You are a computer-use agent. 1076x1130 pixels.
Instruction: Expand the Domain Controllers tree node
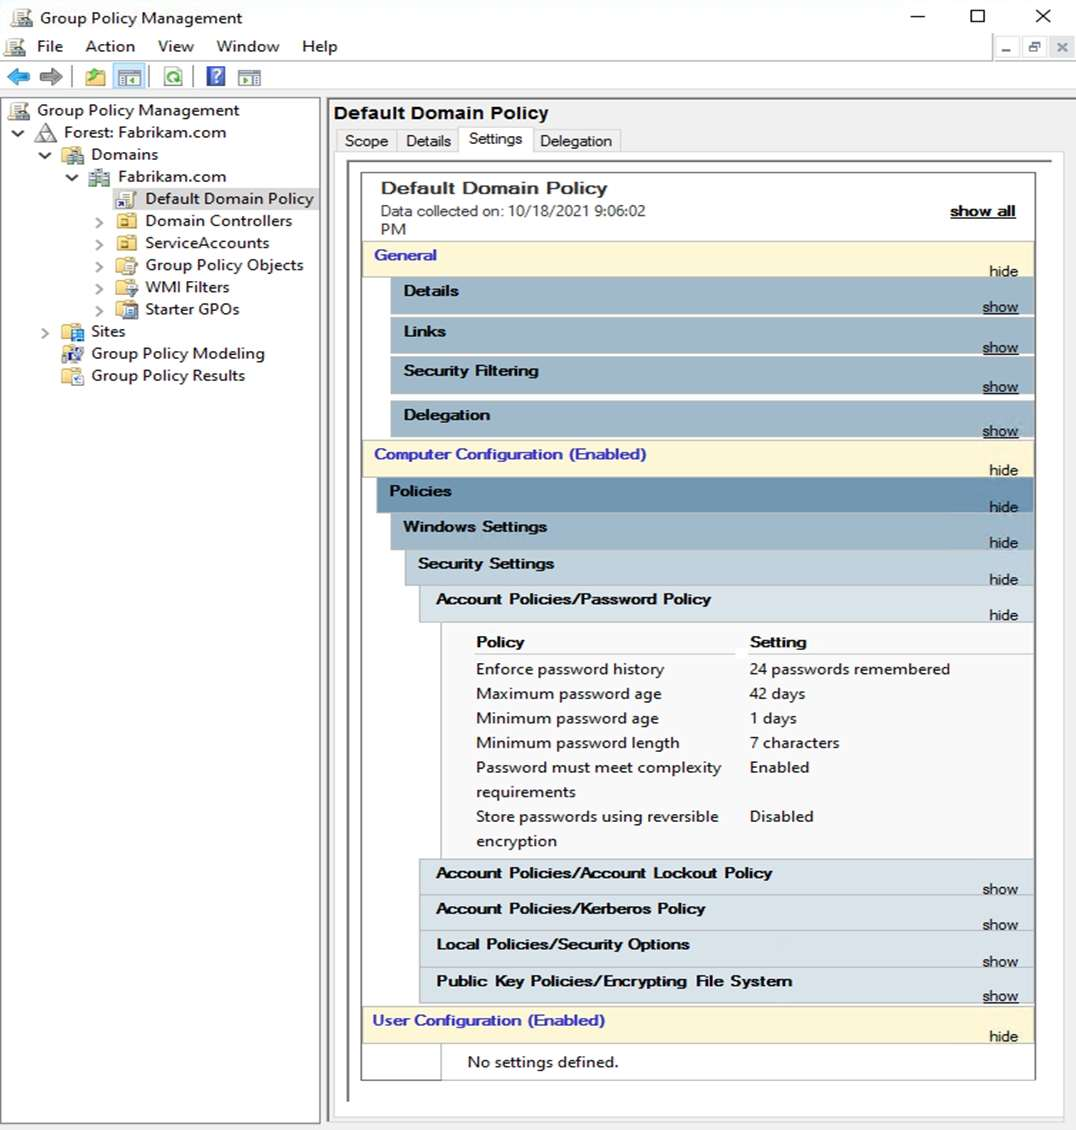click(x=99, y=222)
